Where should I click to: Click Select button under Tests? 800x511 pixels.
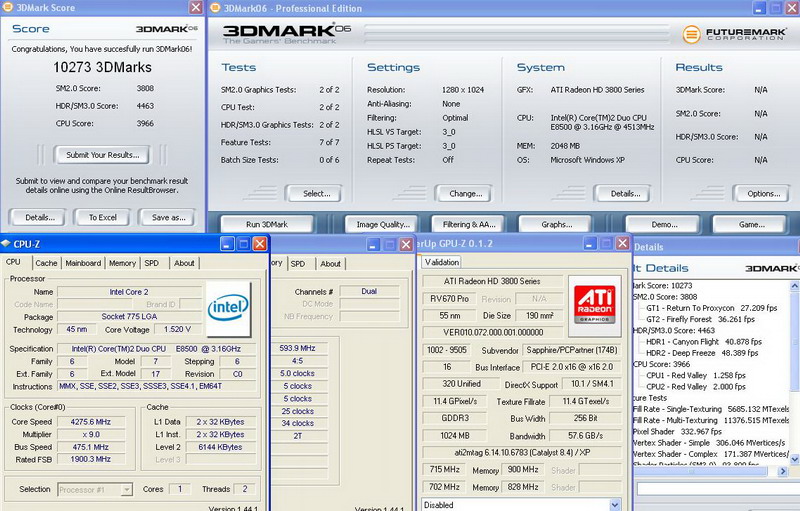(x=316, y=194)
